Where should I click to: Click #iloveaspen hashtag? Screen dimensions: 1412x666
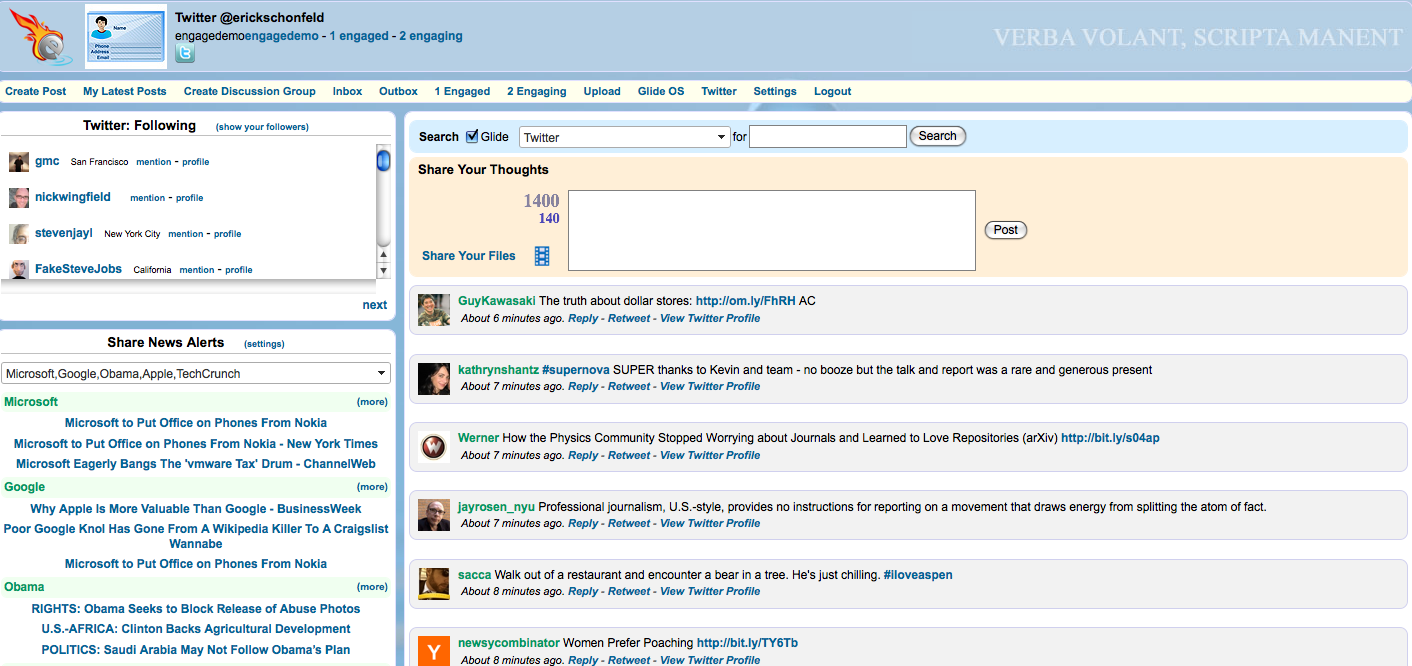click(918, 575)
